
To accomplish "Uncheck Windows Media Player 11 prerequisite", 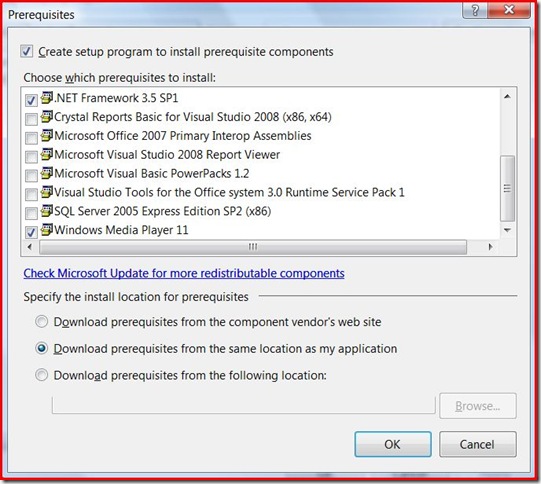I will click(31, 232).
